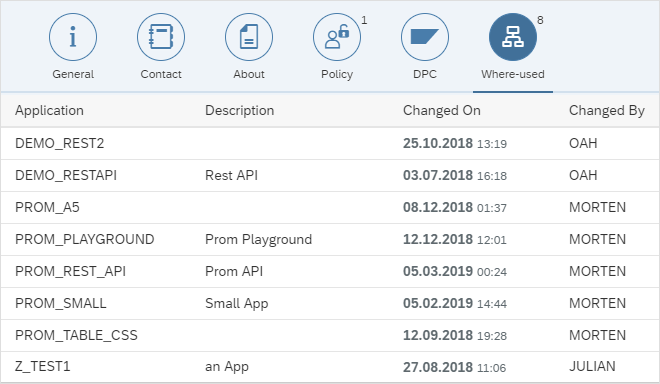Open the About document icon
The width and height of the screenshot is (660, 384).
click(x=249, y=37)
